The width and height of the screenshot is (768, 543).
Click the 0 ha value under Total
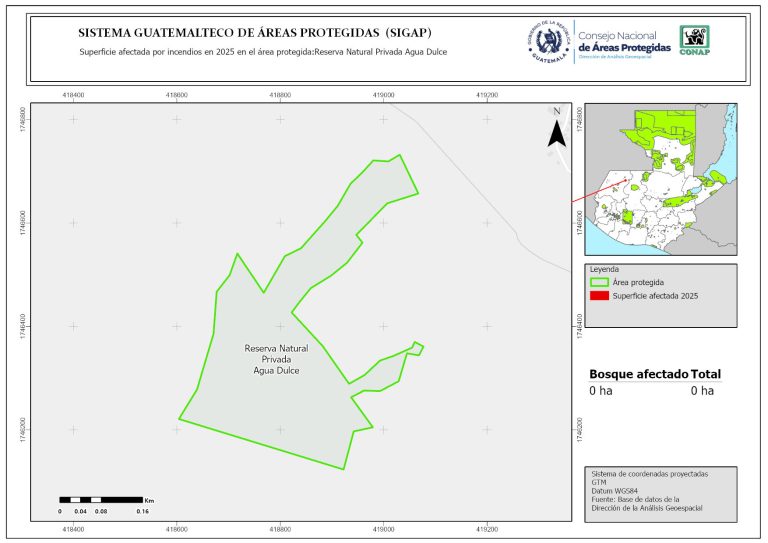[702, 391]
